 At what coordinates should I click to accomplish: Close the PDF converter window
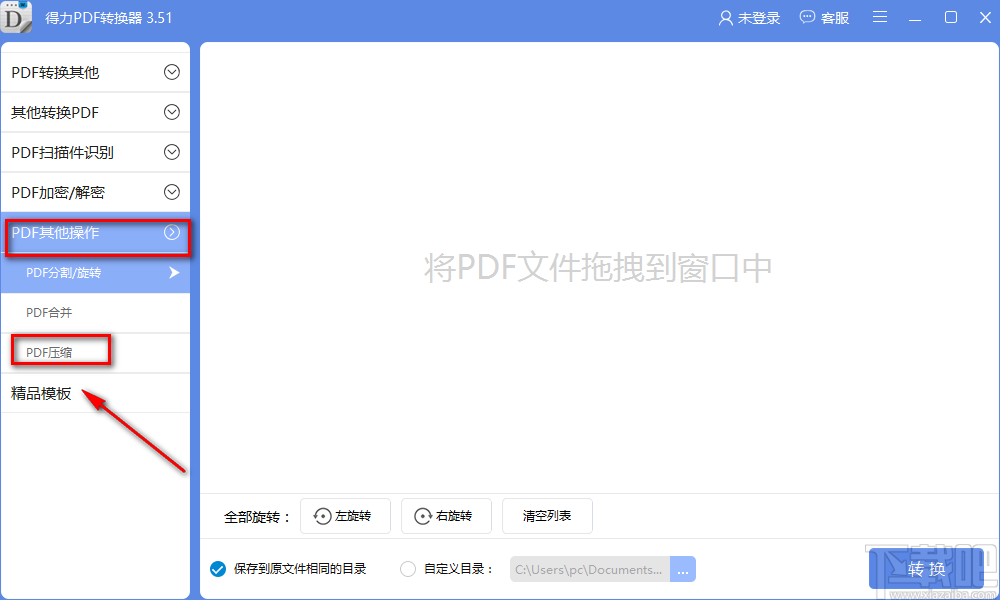[x=985, y=17]
